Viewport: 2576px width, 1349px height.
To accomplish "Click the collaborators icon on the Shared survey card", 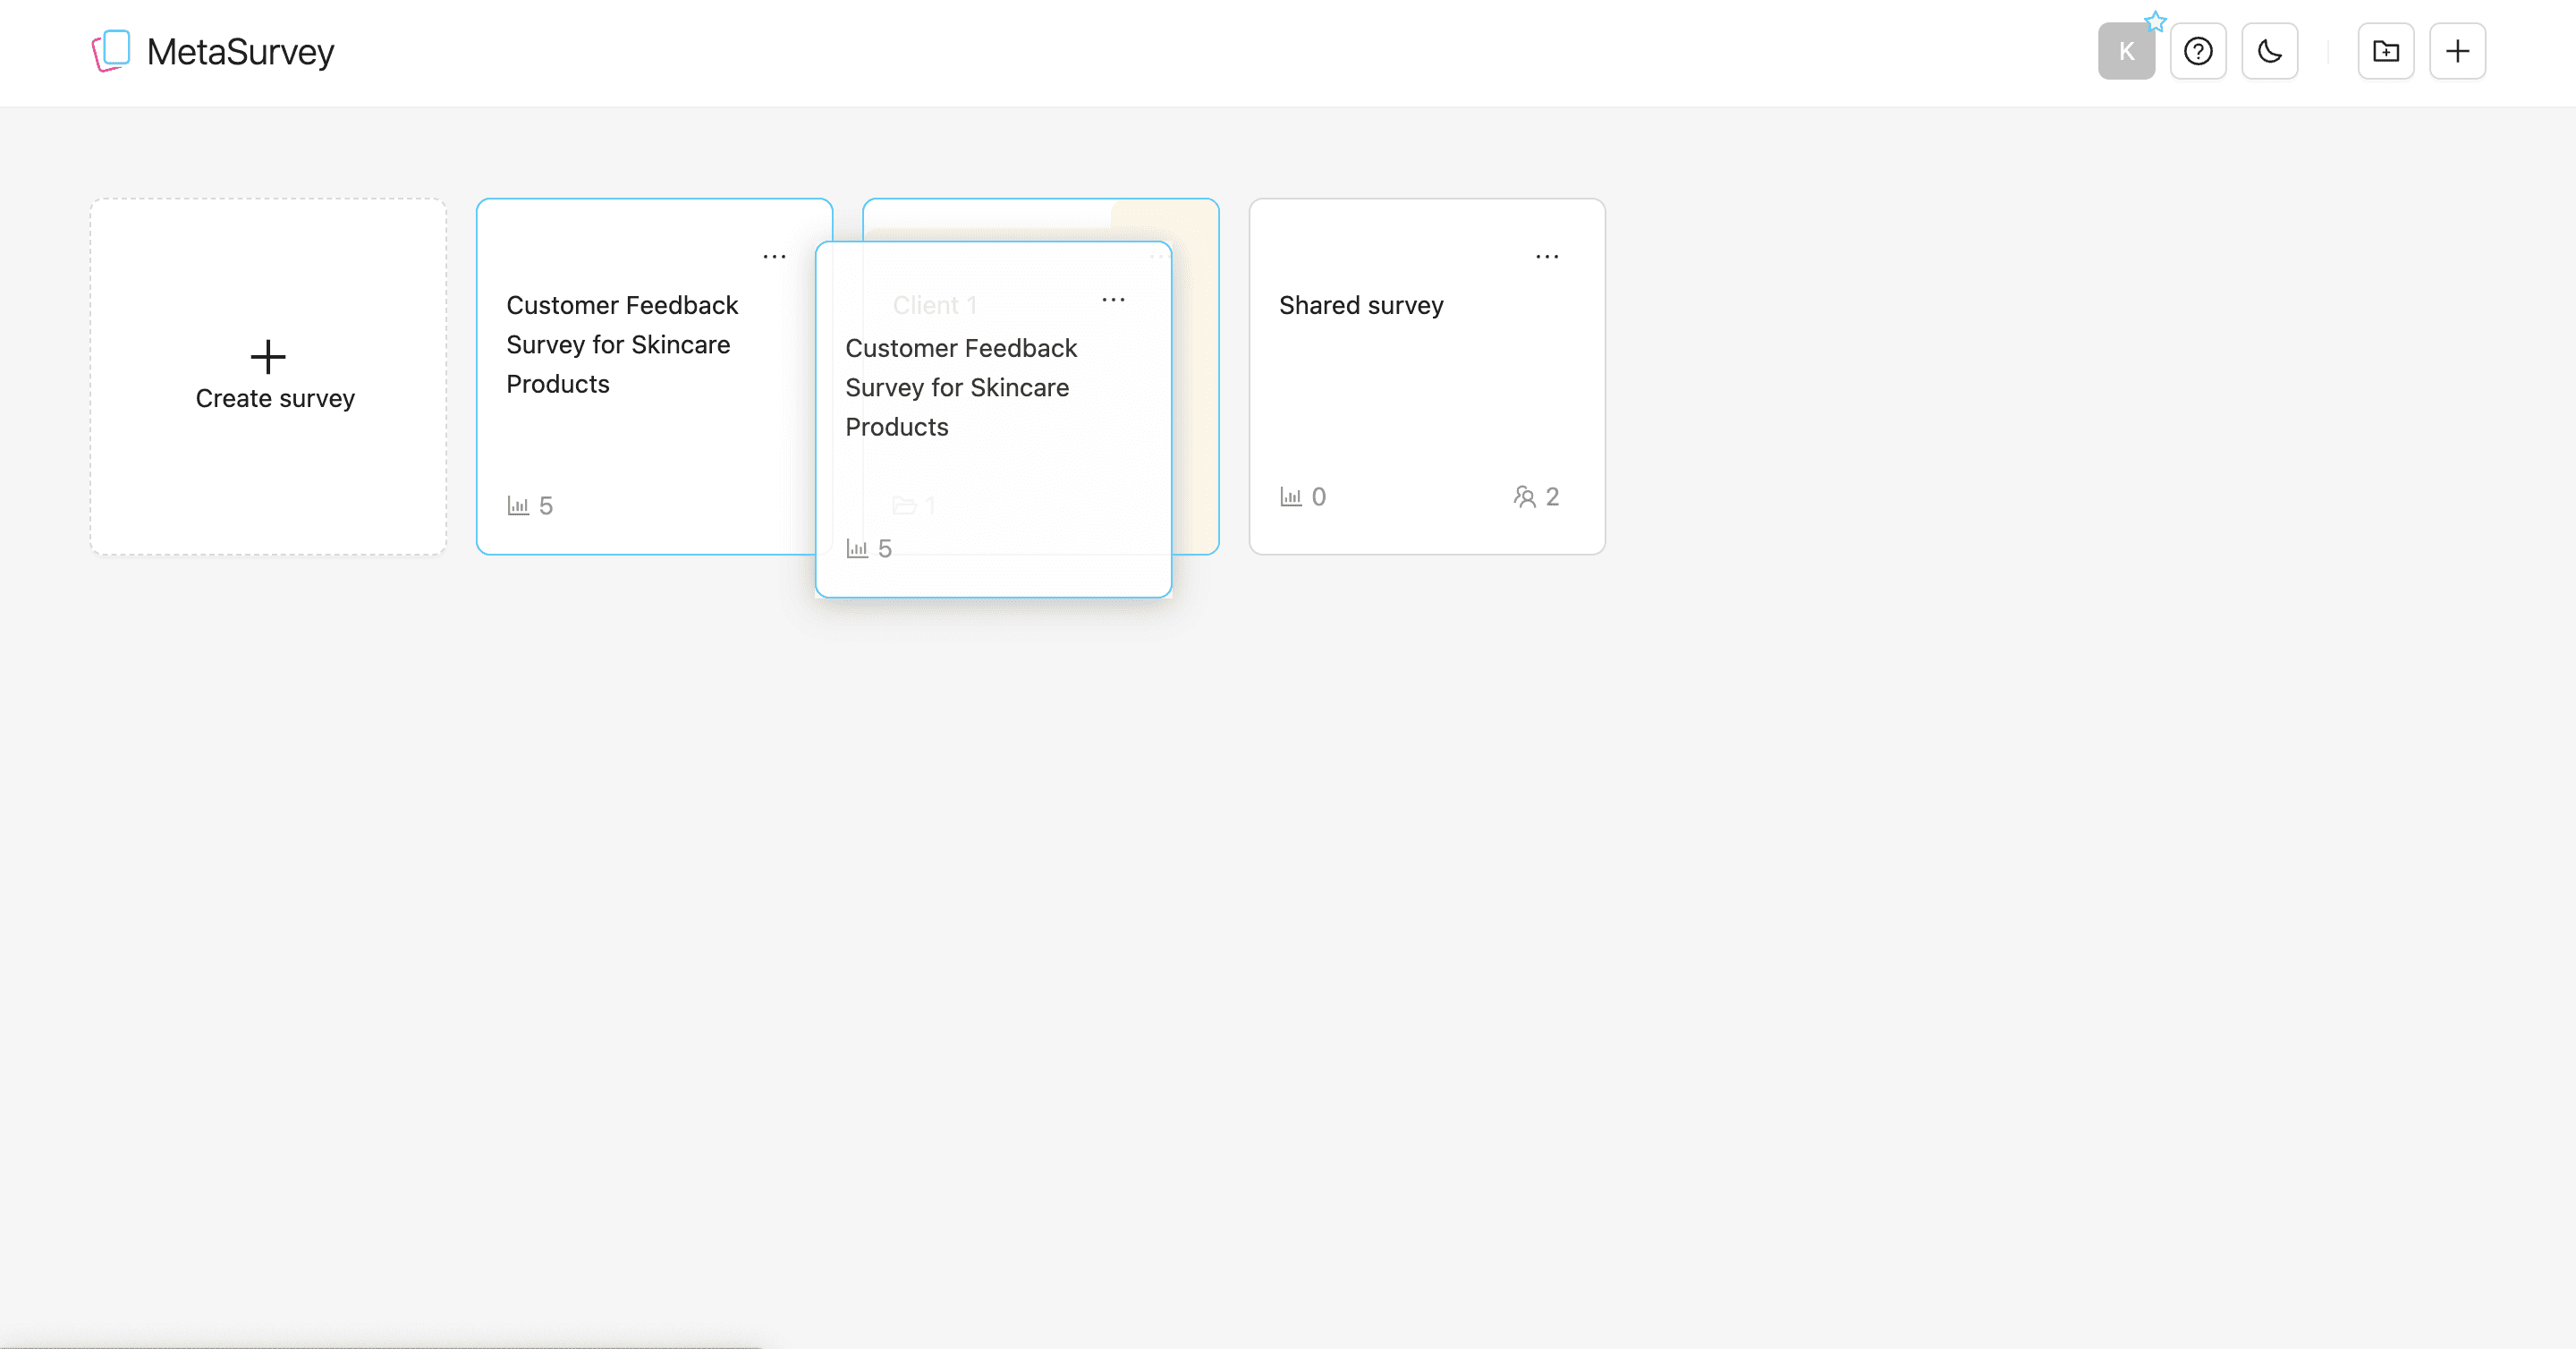I will [1524, 496].
